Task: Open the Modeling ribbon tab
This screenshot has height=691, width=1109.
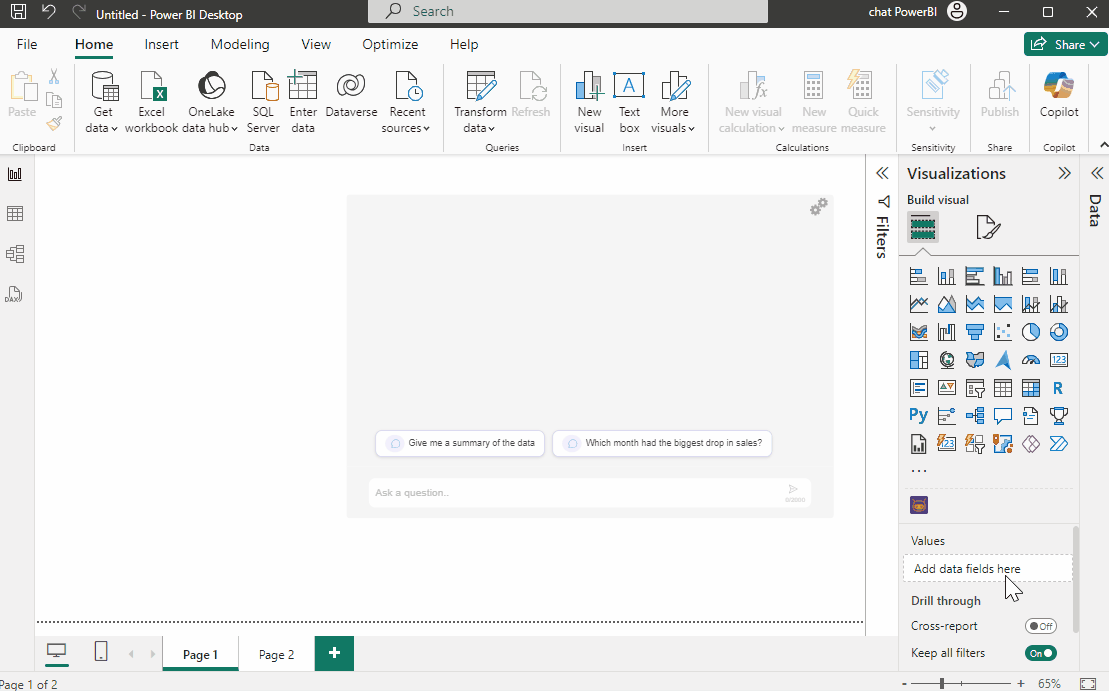Action: pyautogui.click(x=240, y=44)
